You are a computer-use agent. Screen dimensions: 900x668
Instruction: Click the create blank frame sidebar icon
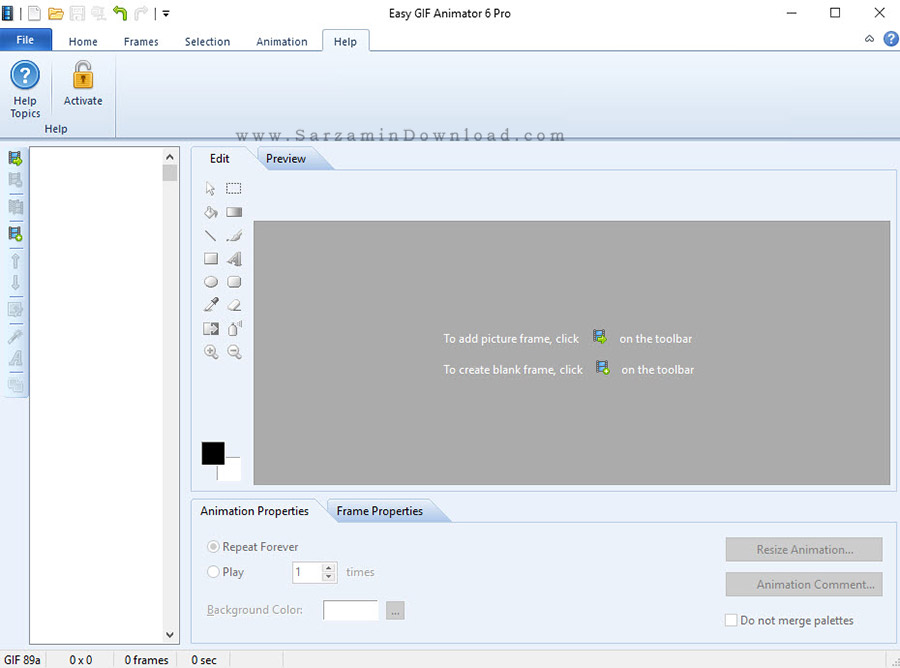pos(15,234)
